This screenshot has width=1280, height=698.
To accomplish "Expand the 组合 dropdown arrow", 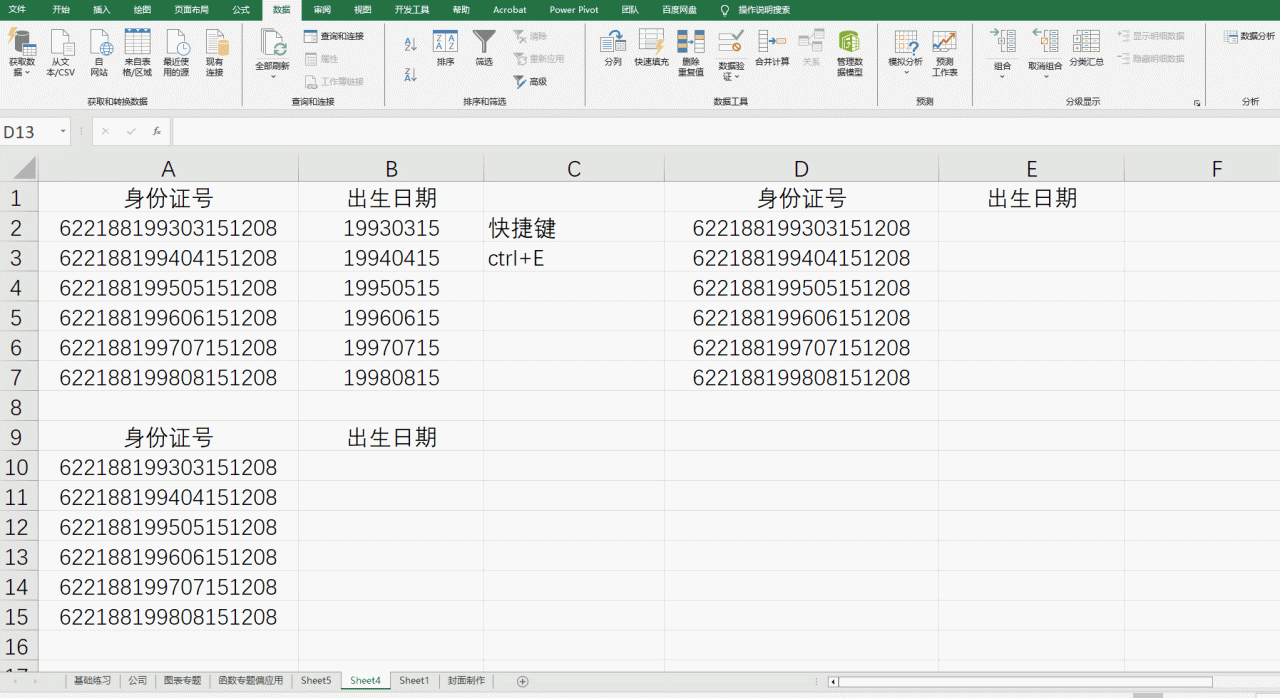I will tap(1003, 76).
